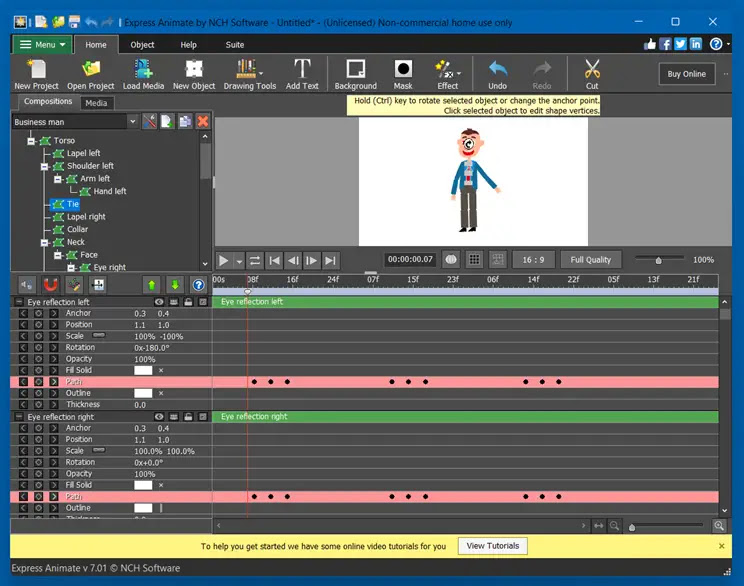Viewport: 744px width, 586px height.
Task: Open the Effect tool
Action: click(x=447, y=74)
